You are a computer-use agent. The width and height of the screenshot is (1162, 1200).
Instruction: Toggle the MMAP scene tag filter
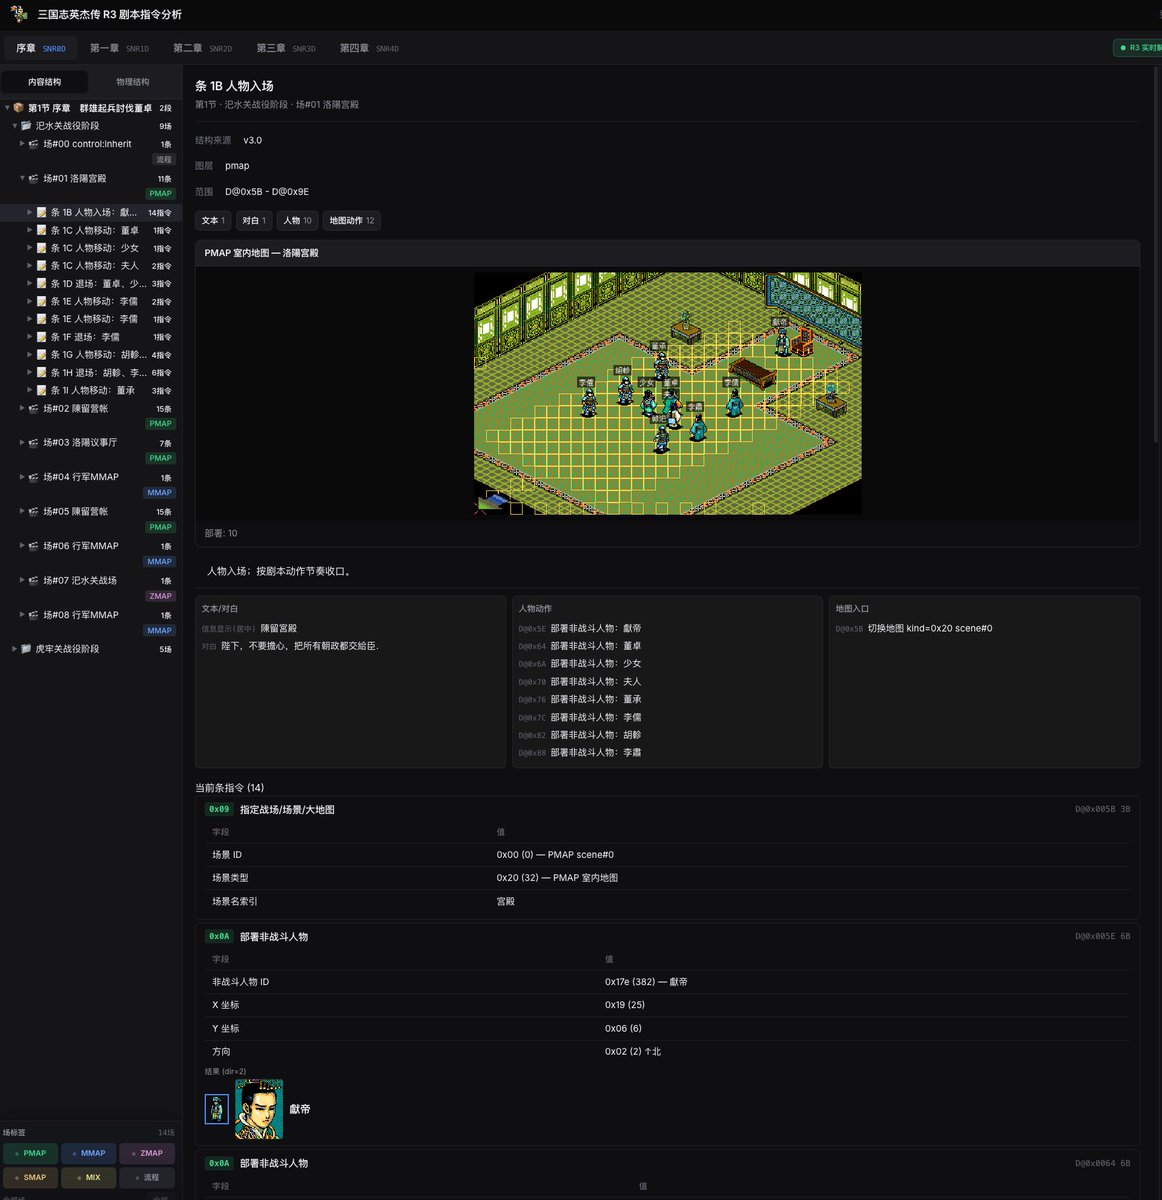[88, 1153]
